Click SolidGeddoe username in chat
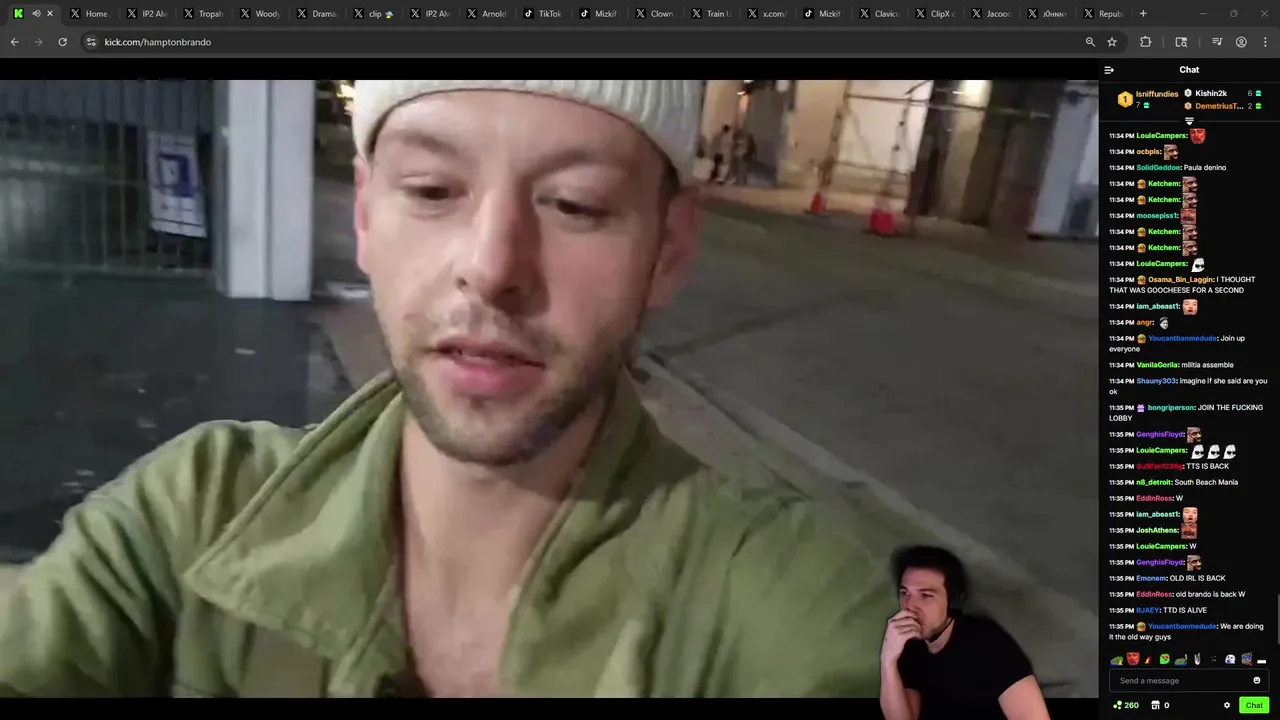1280x720 pixels. 1158,168
